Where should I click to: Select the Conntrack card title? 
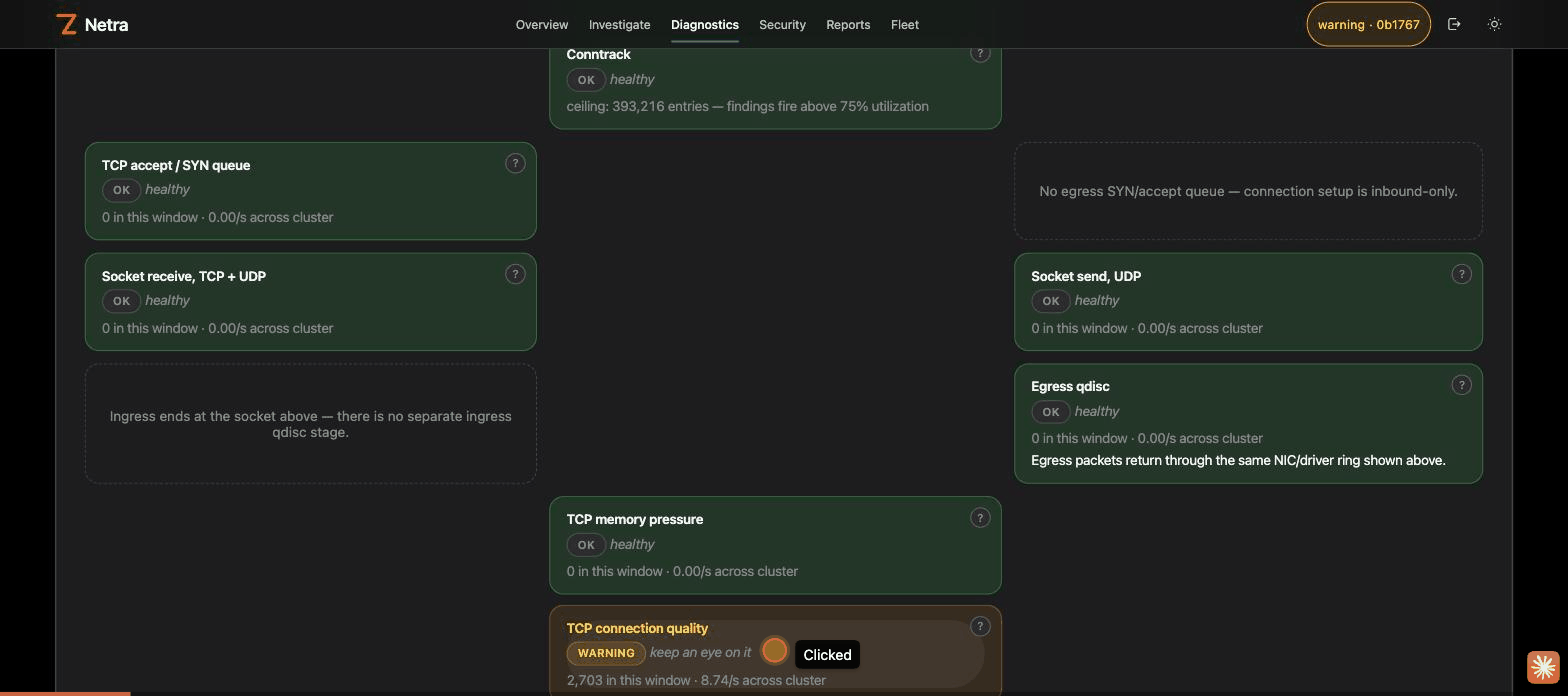tap(598, 54)
